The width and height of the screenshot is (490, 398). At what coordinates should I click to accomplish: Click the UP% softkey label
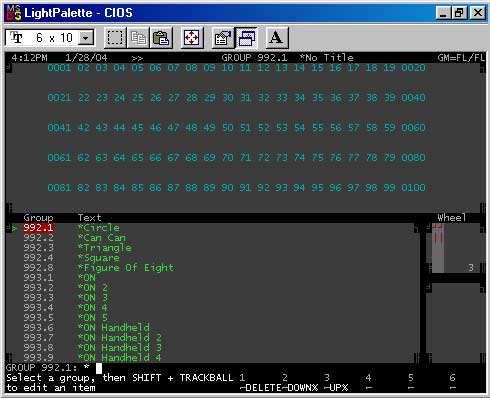tap(339, 388)
